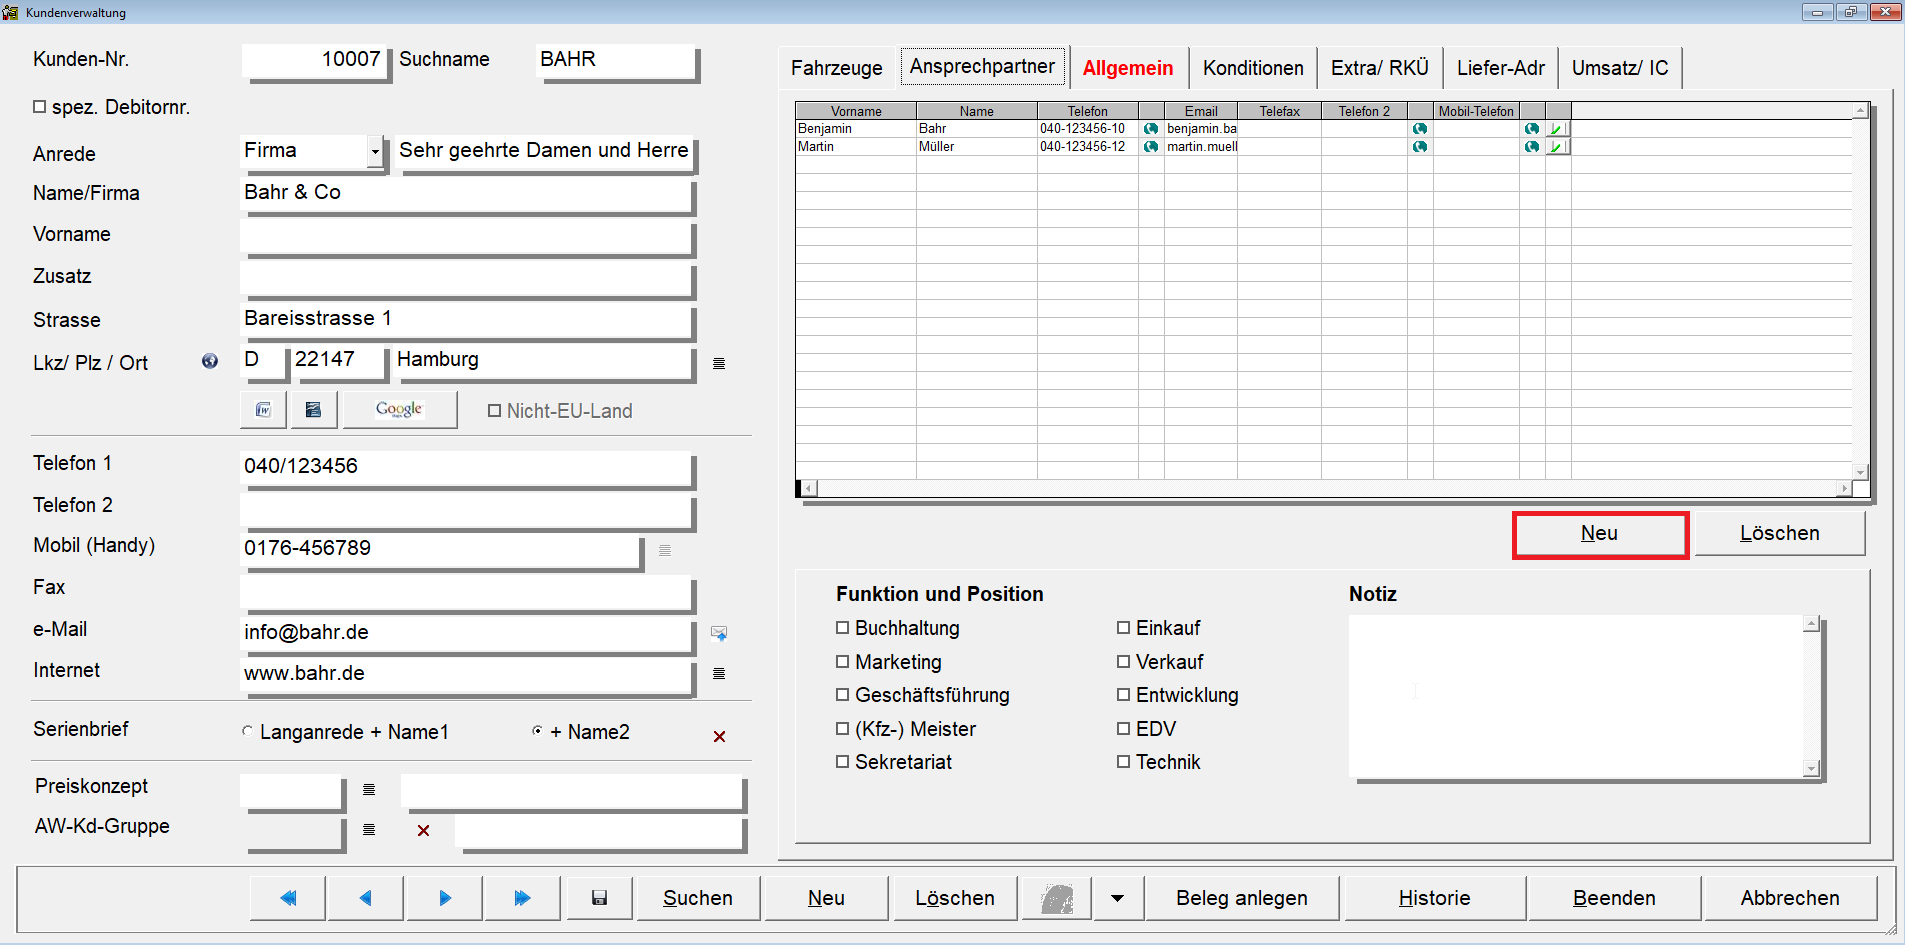The width and height of the screenshot is (1905, 945).
Task: Clear AW-Kd-Gruppe with the red X
Action: pos(423,830)
